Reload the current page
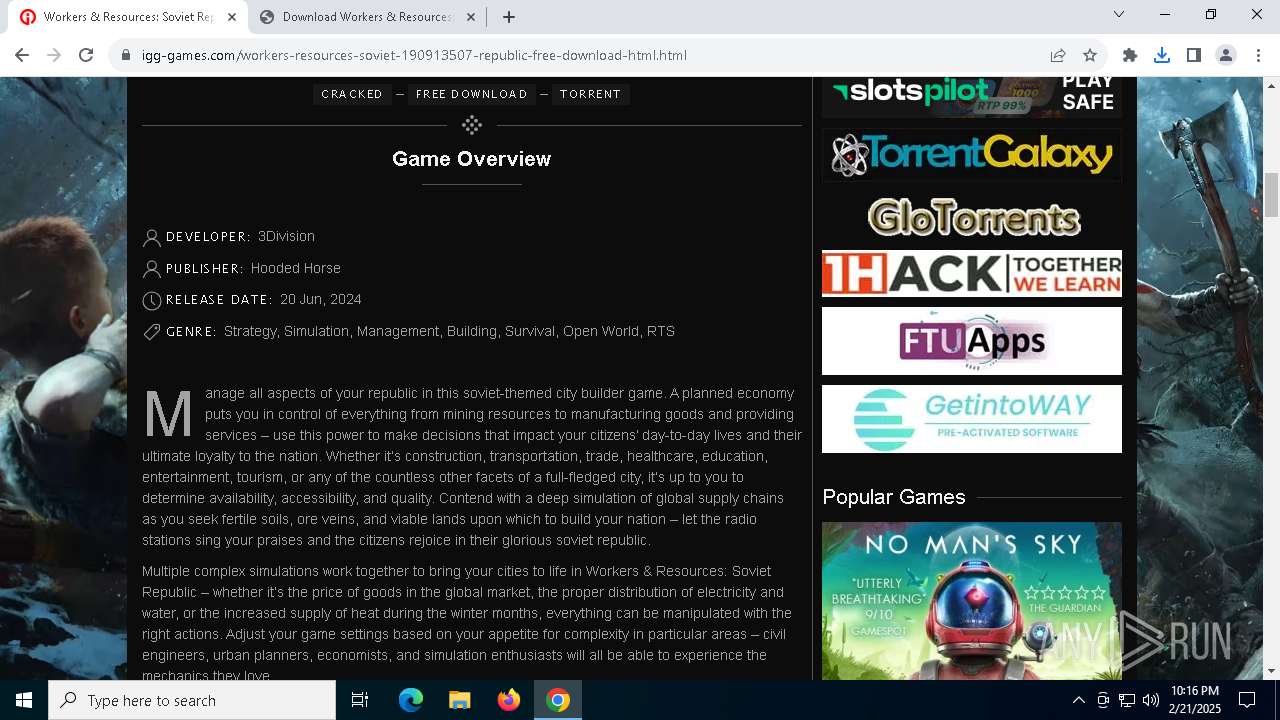 coord(86,55)
